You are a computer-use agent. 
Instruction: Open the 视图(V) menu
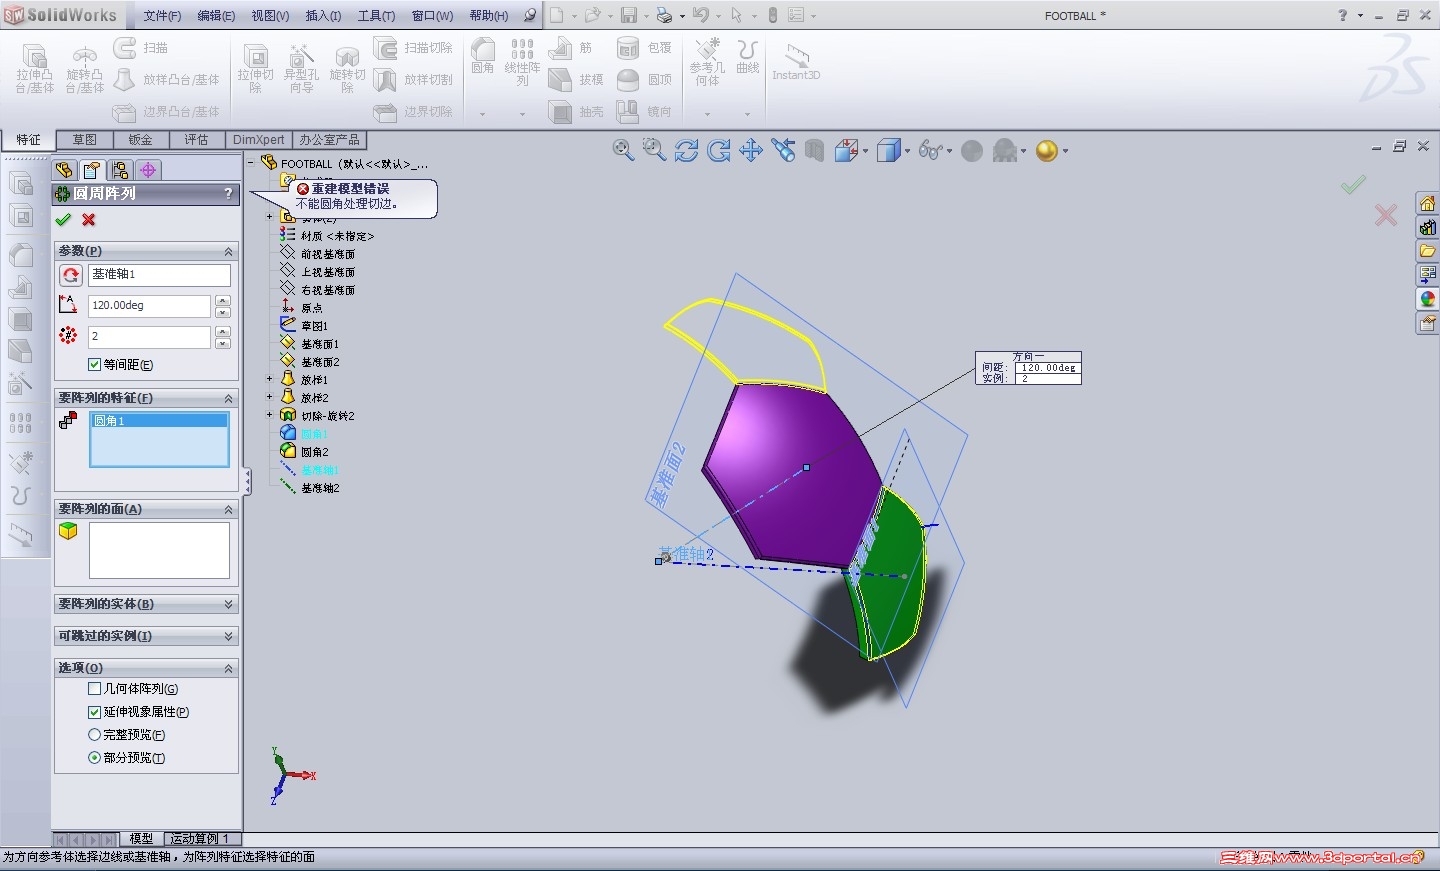click(270, 16)
